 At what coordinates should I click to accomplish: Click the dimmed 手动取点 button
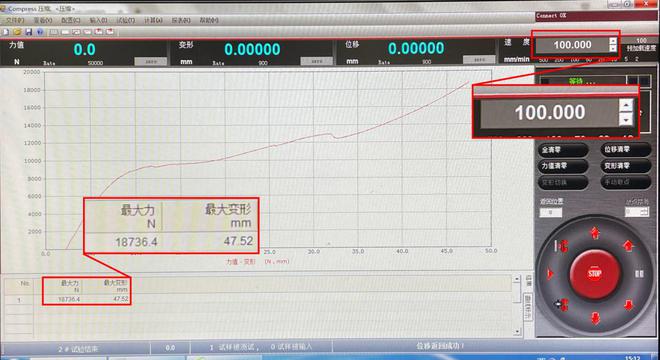coord(625,182)
